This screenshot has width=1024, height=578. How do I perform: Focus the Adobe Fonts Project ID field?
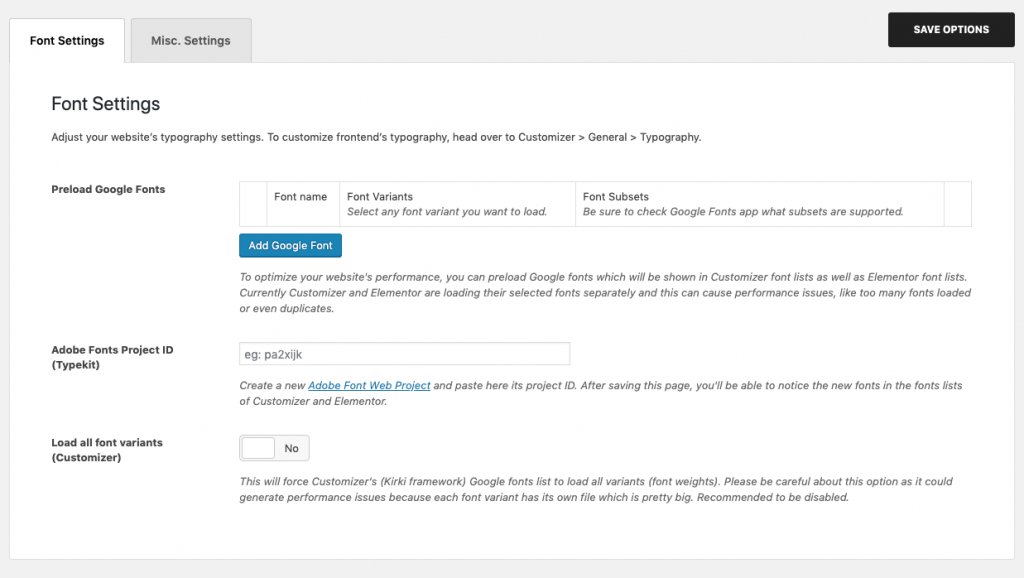404,354
